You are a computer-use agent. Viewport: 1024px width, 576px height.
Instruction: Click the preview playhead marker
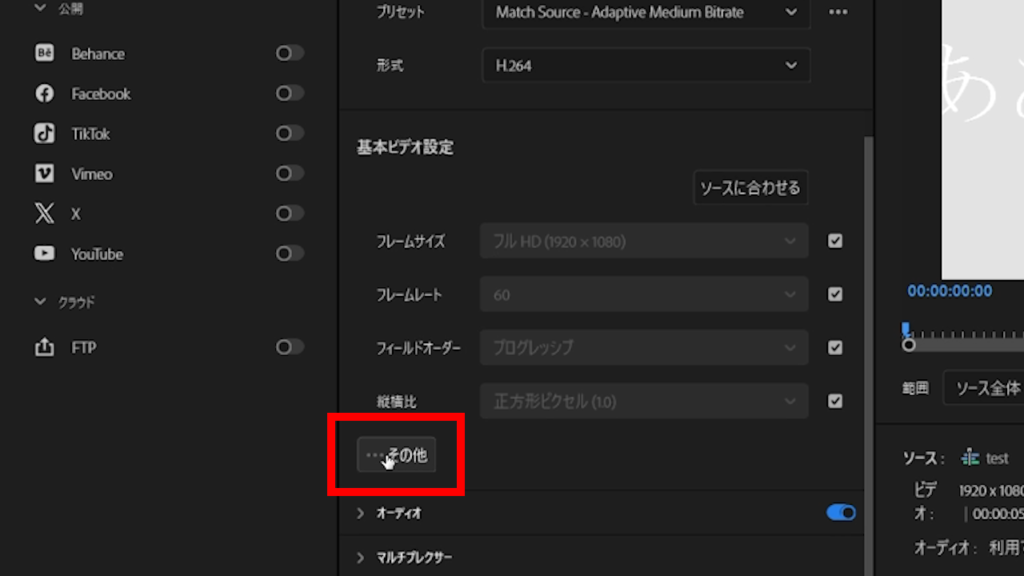coord(906,328)
